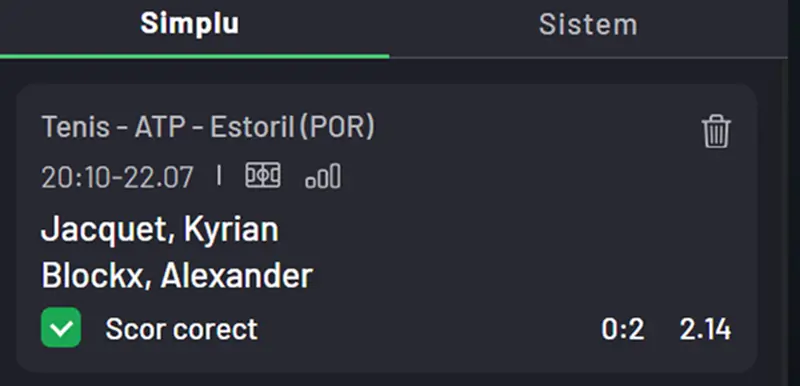Uncheck the green Scor corect checkbox
The width and height of the screenshot is (800, 386).
pos(61,327)
